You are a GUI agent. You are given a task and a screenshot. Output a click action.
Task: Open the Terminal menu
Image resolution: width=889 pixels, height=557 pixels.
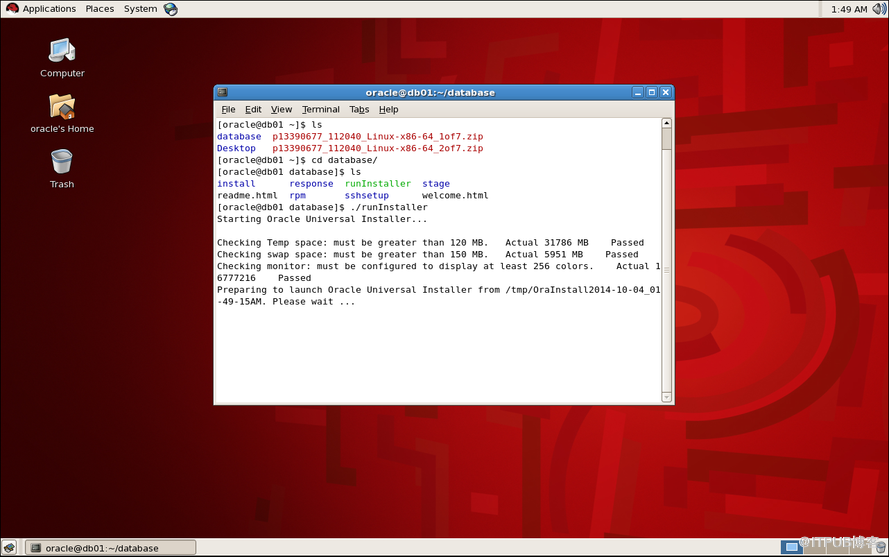tap(320, 109)
